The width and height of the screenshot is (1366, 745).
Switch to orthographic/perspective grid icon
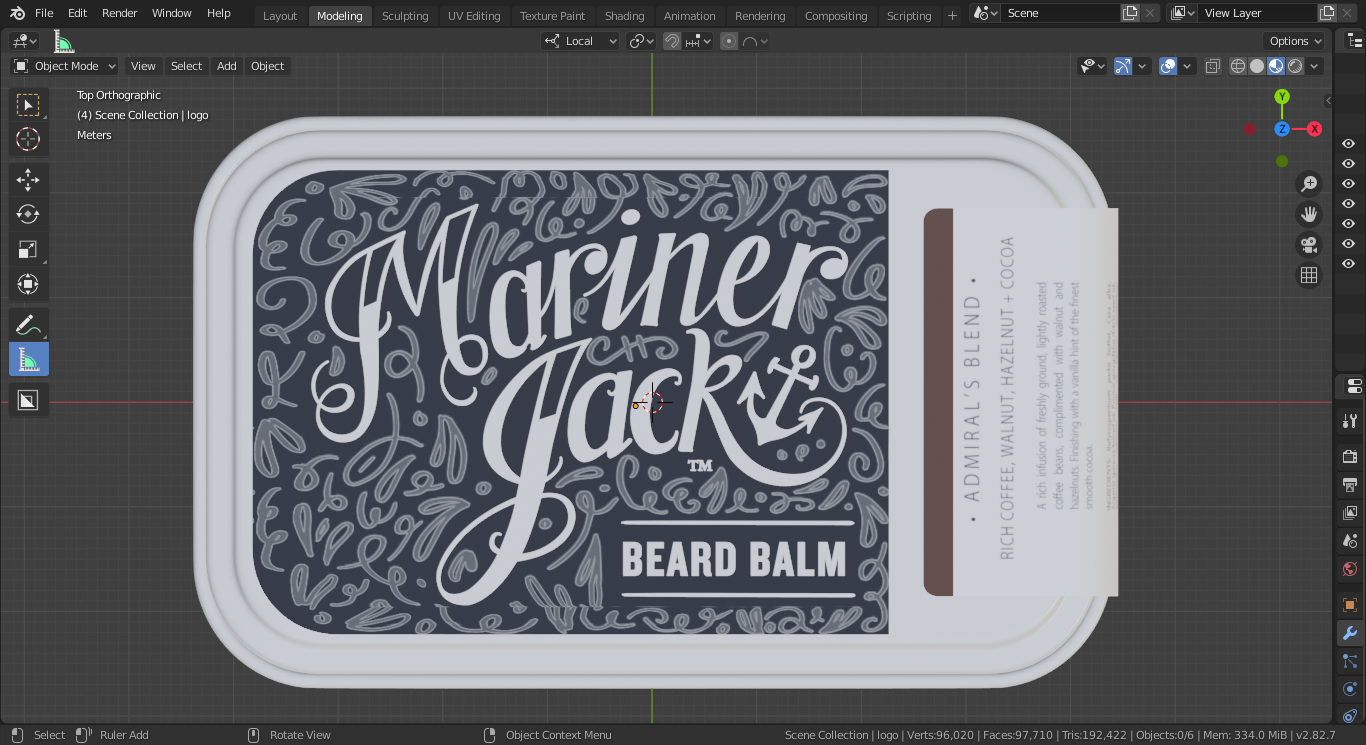(x=1308, y=275)
